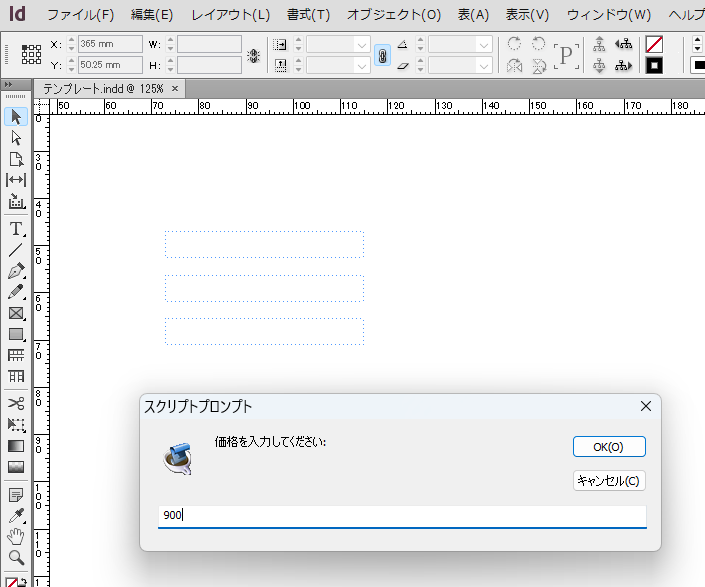Select the Hand tool

point(16,536)
